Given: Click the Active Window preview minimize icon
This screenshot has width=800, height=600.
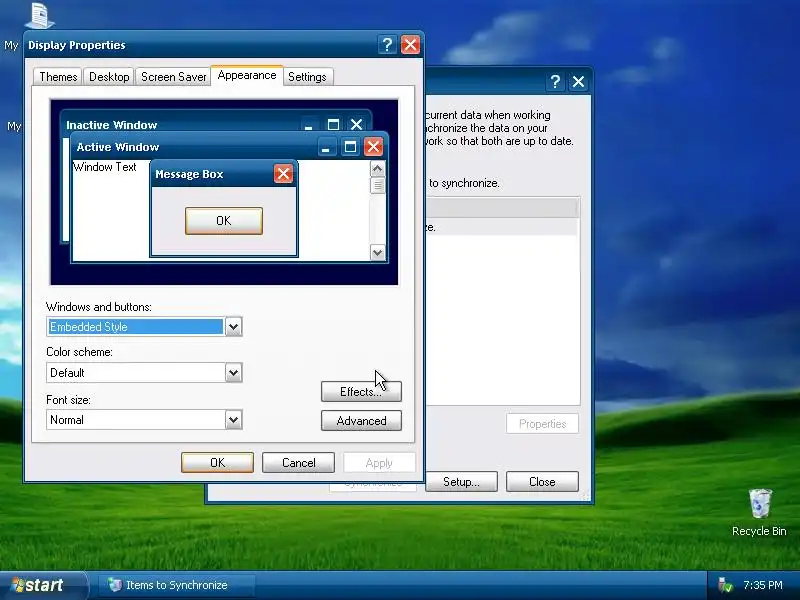Looking at the screenshot, I should (327, 147).
